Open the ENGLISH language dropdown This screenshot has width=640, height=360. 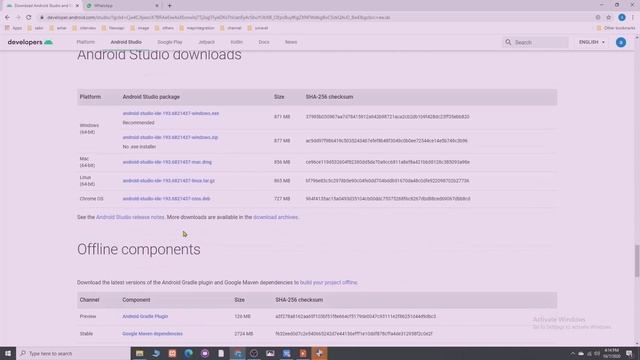click(592, 42)
